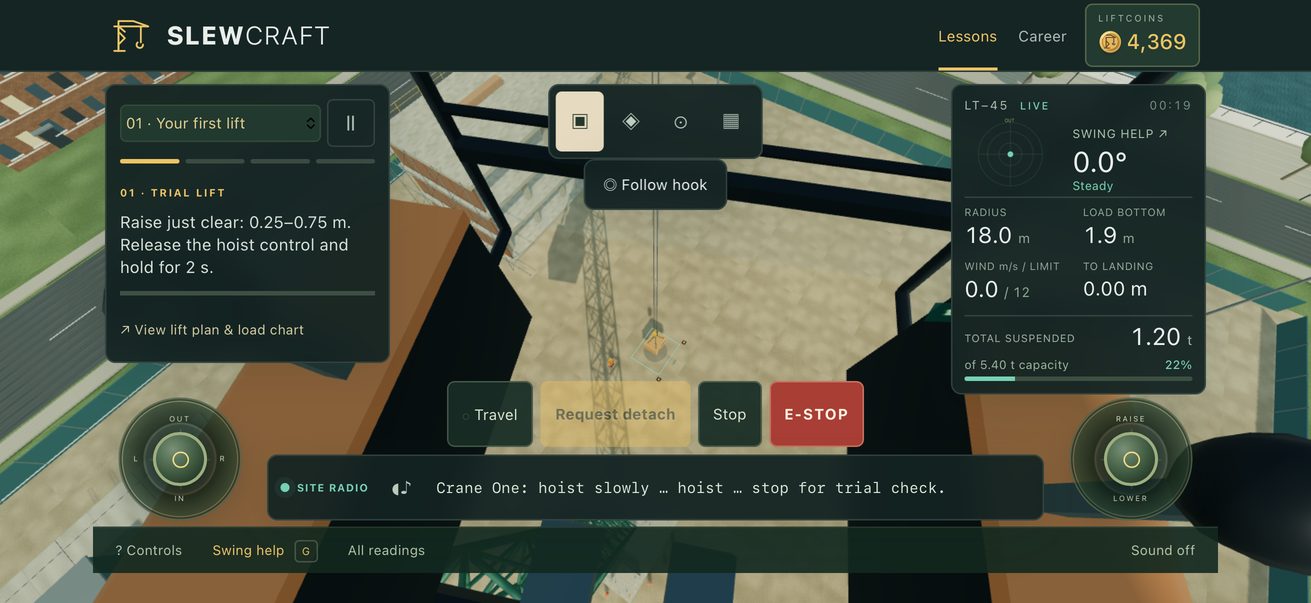1311x603 pixels.
Task: Switch to the Career tab
Action: coord(1042,36)
